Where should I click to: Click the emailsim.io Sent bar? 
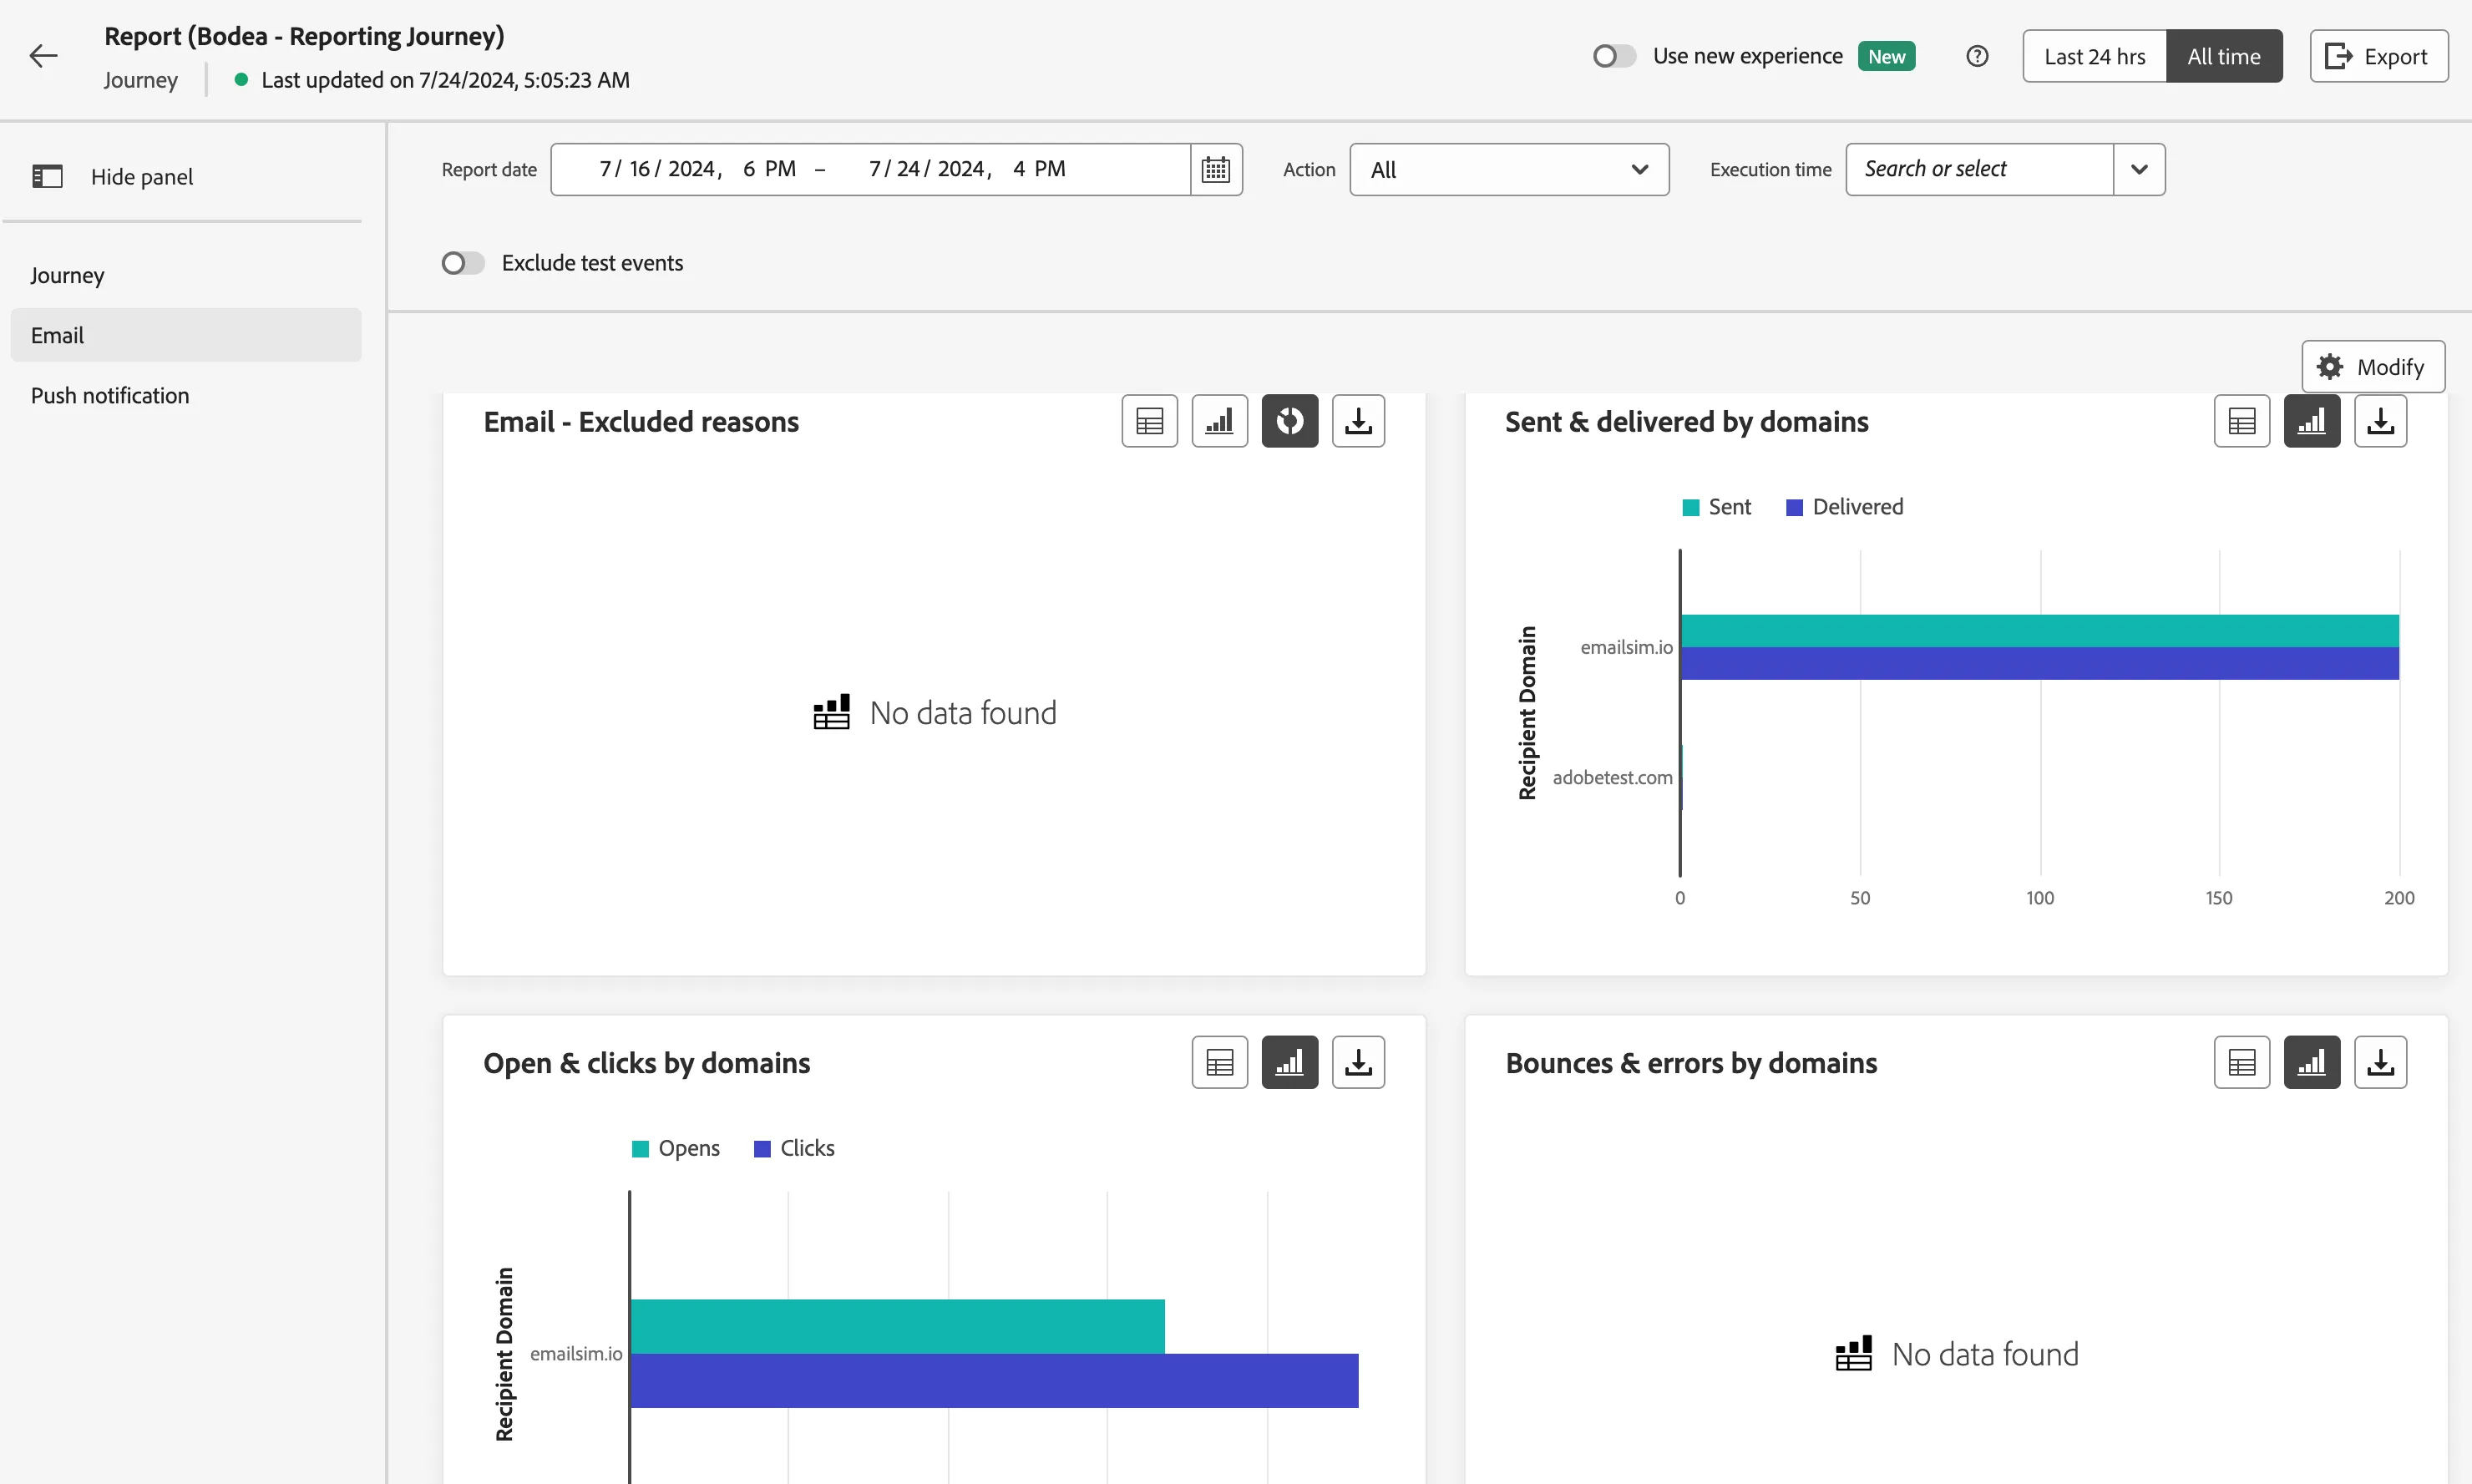tap(2039, 630)
